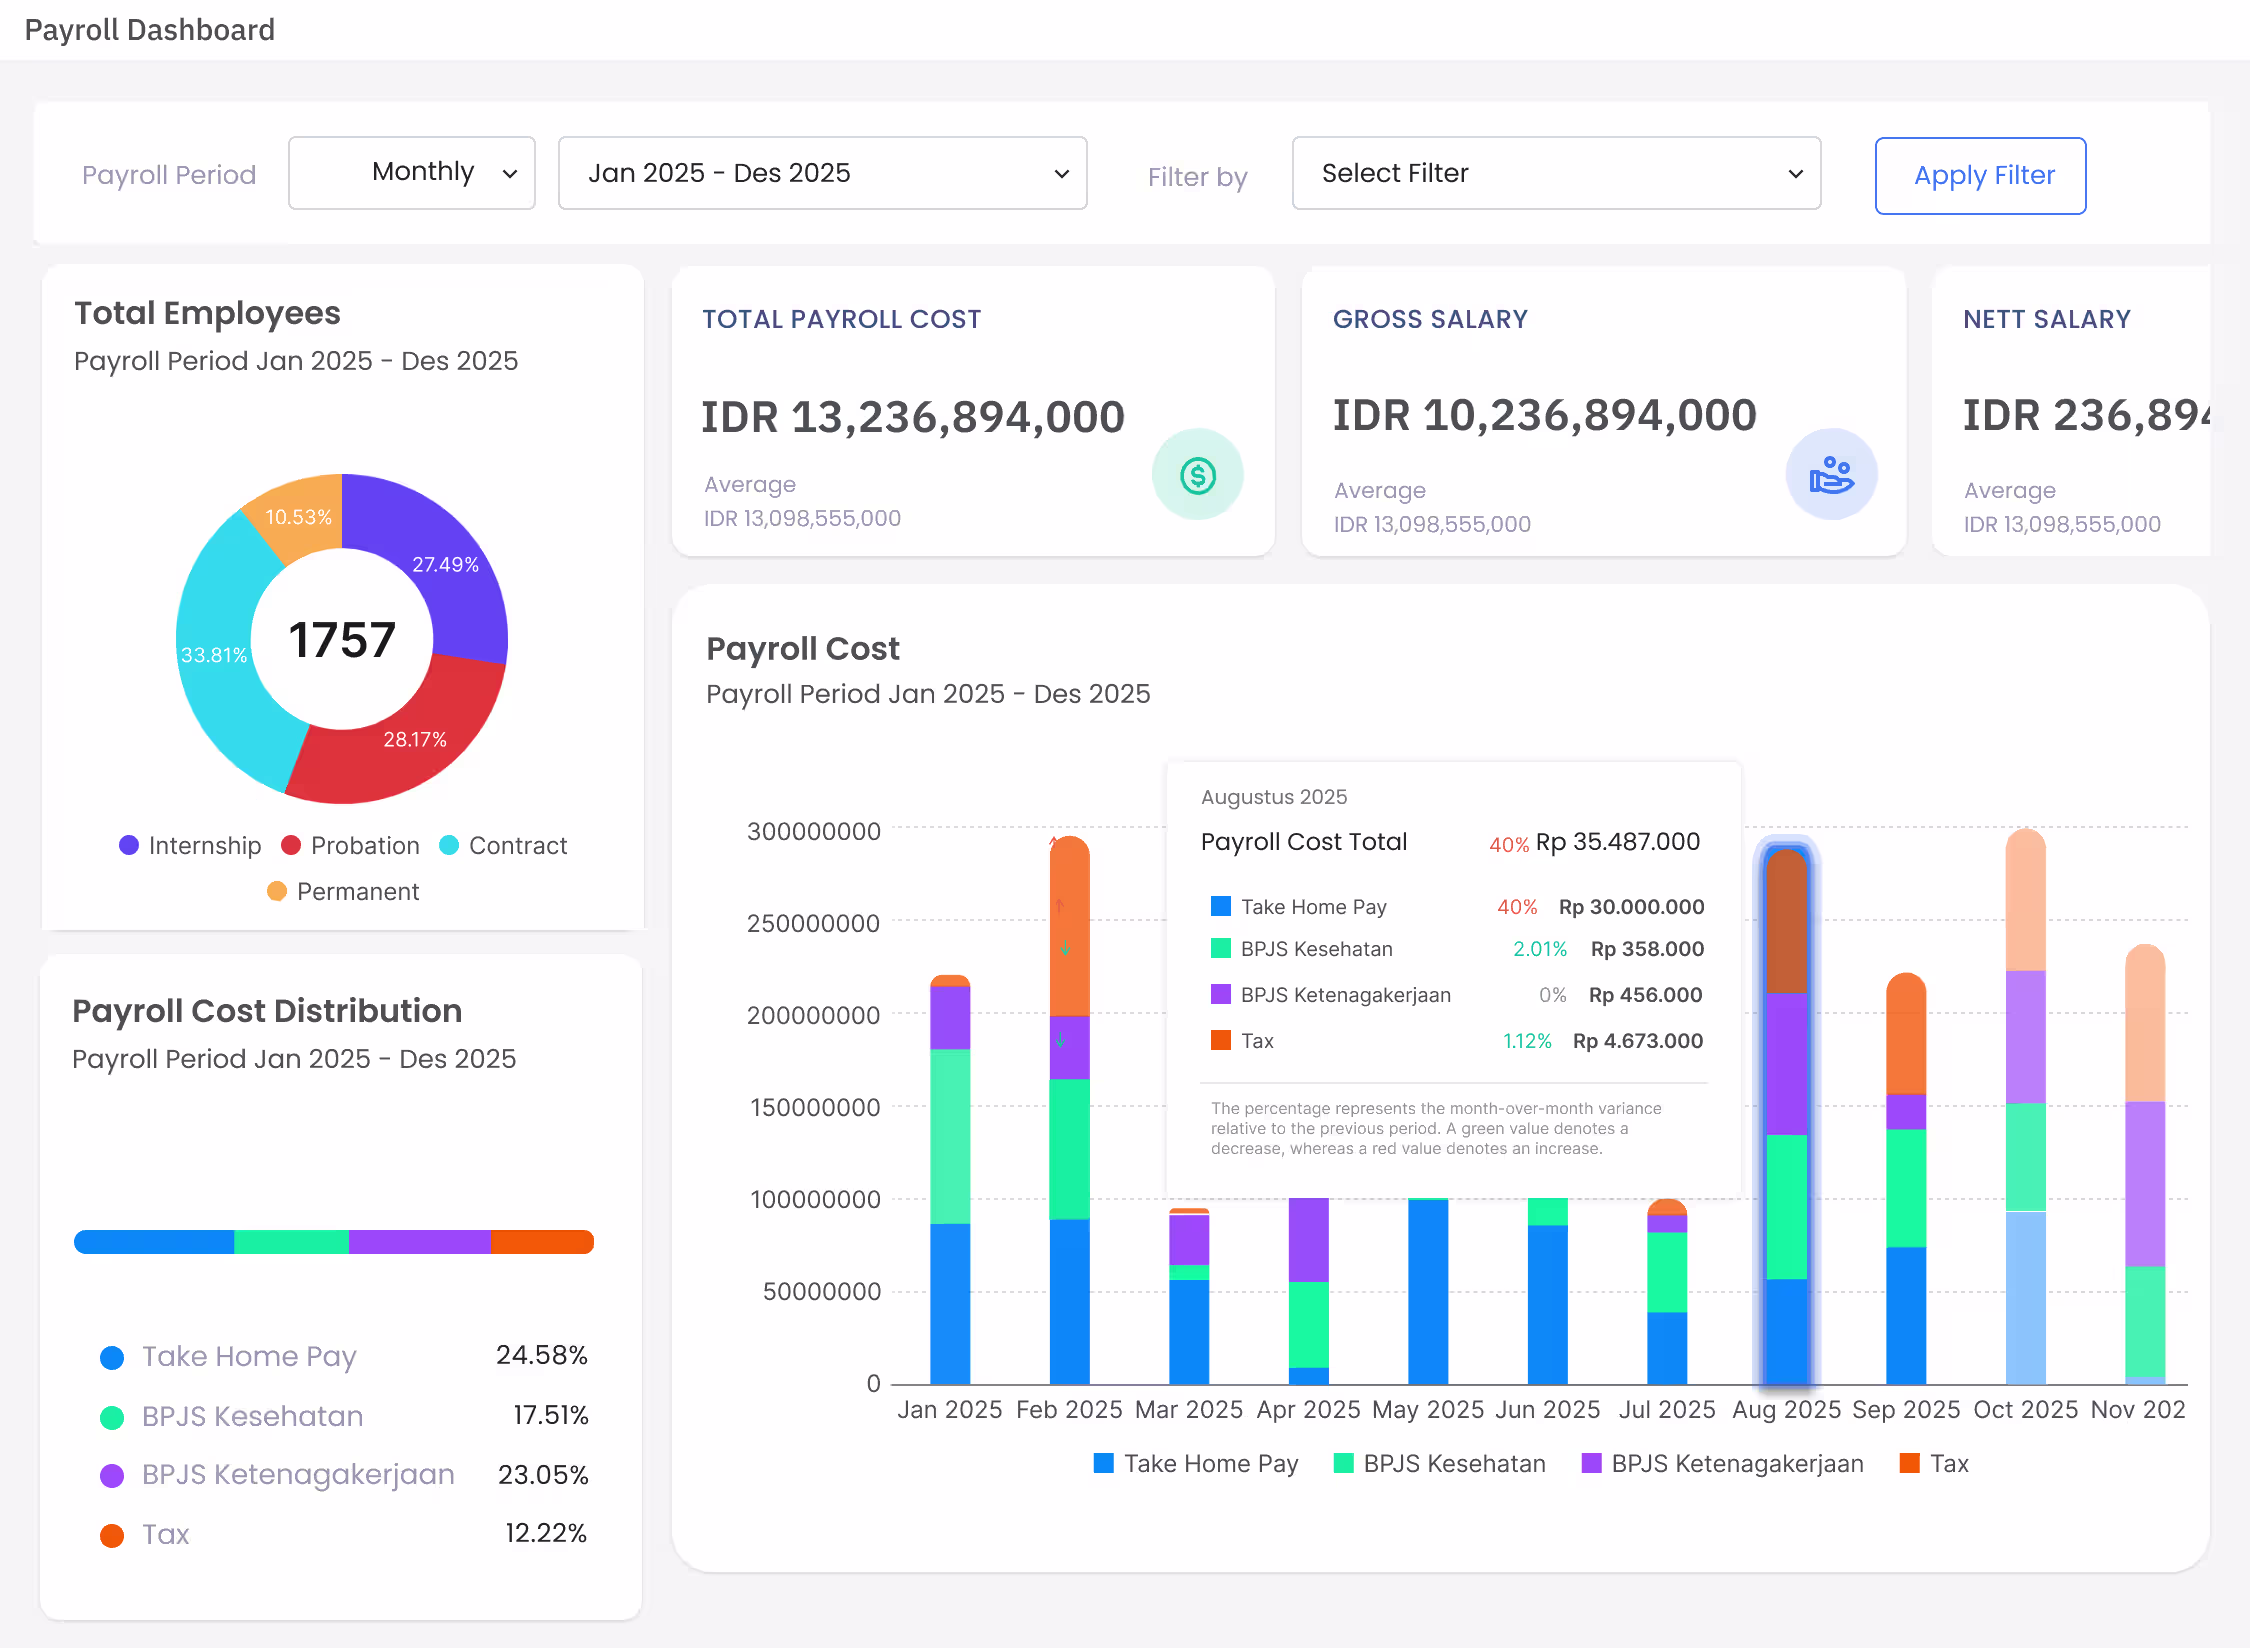
Task: Click Rp 30.000.000 Take Home Pay tooltip value
Action: (x=1631, y=907)
